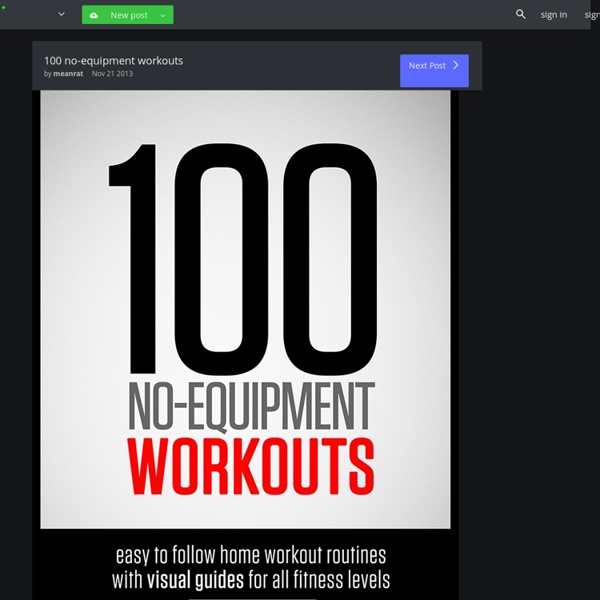Open the sign in link

tap(553, 15)
